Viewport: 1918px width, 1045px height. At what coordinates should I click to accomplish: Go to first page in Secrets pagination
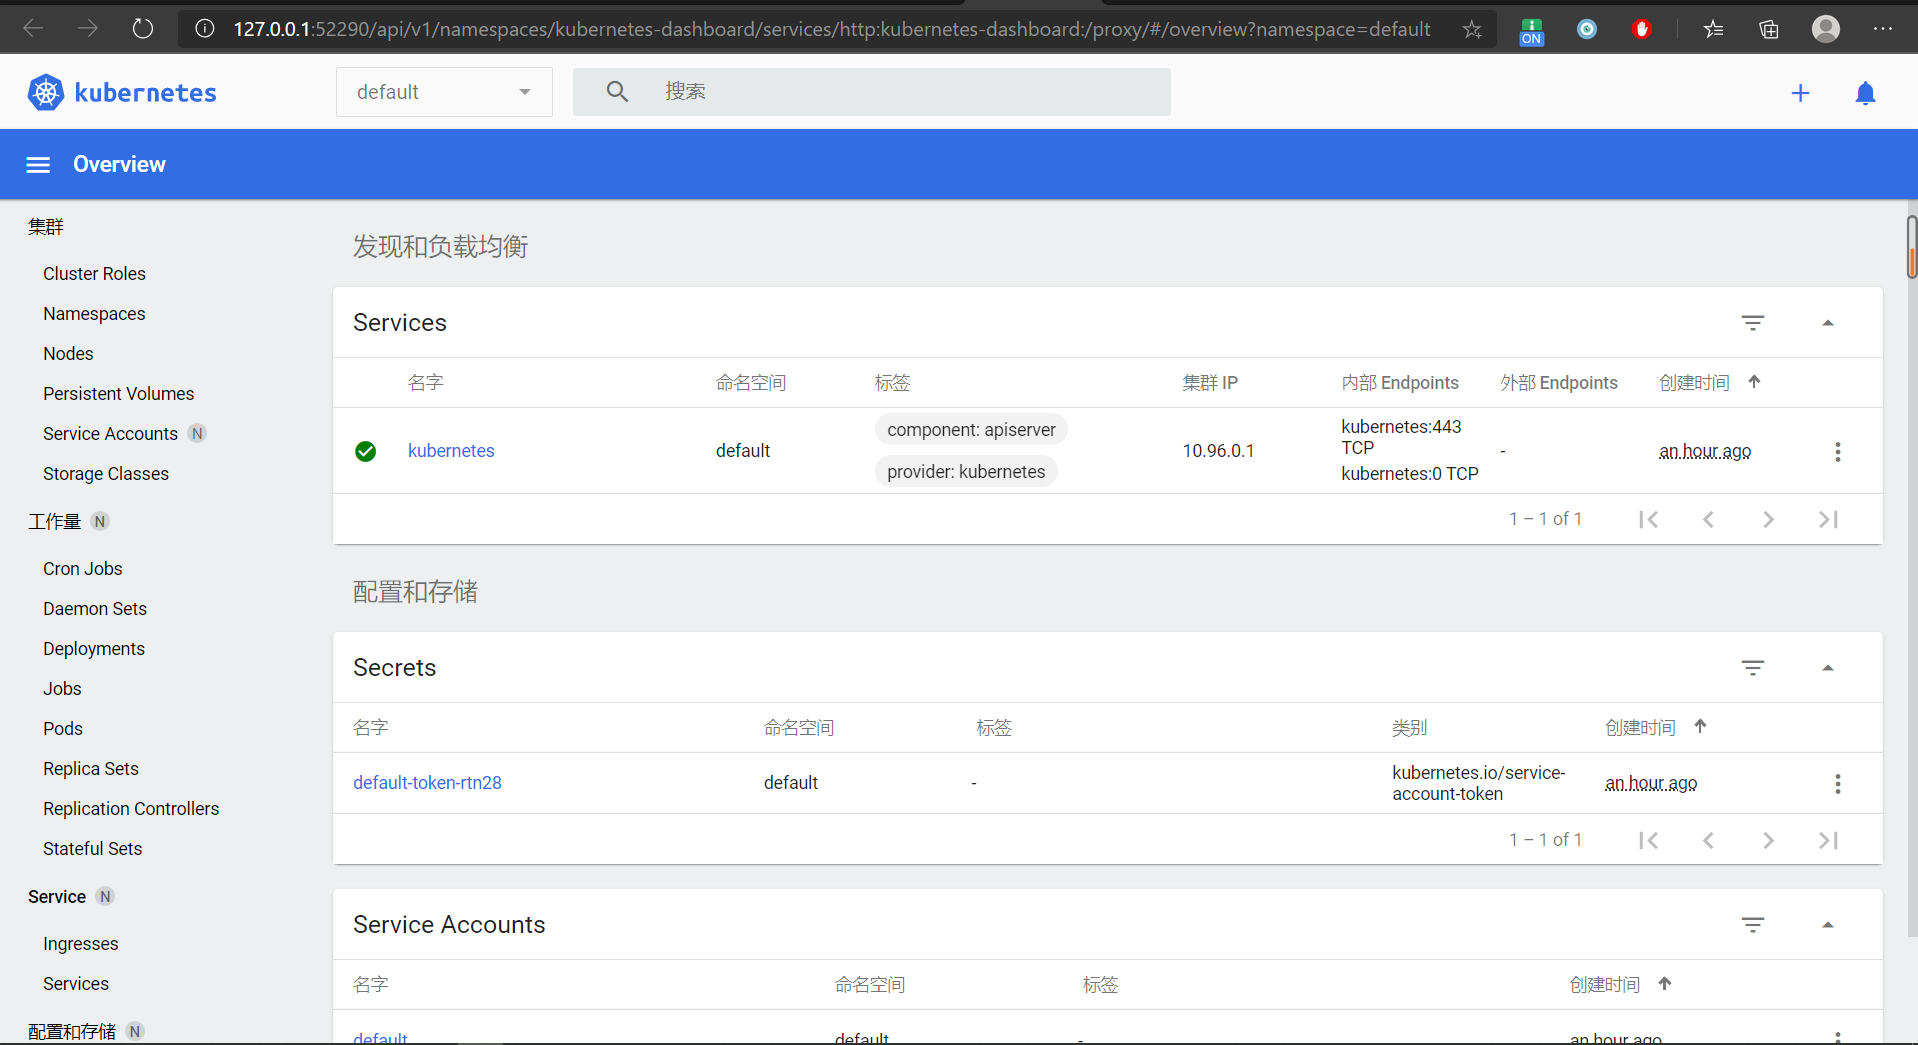1649,841
